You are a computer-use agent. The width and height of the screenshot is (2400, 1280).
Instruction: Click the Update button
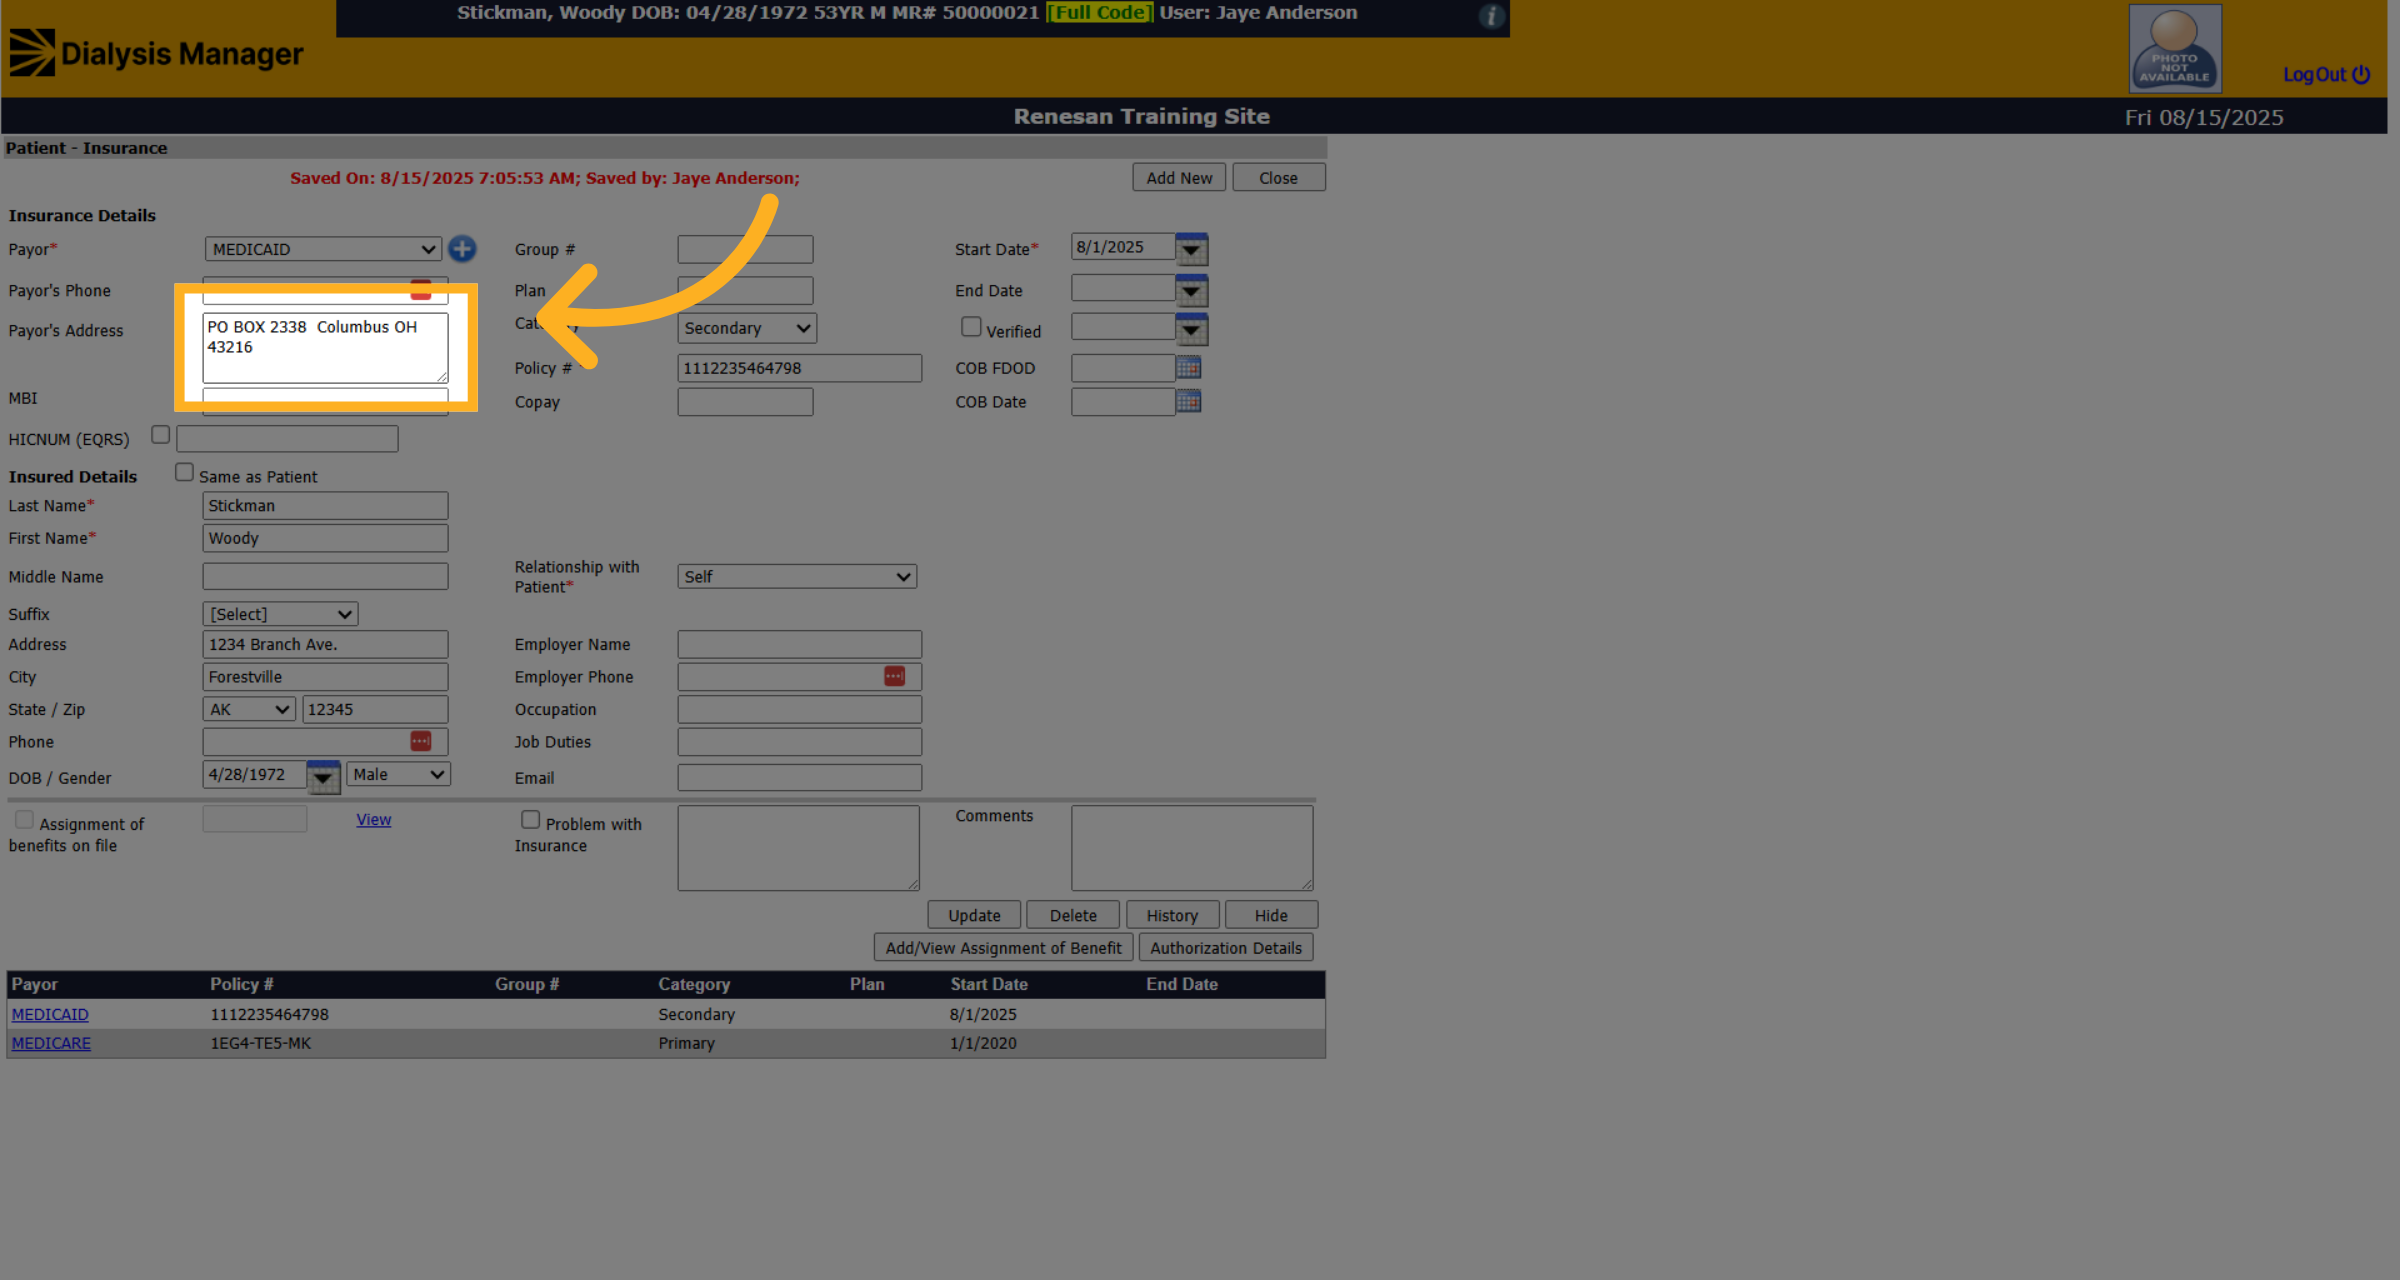(x=974, y=915)
